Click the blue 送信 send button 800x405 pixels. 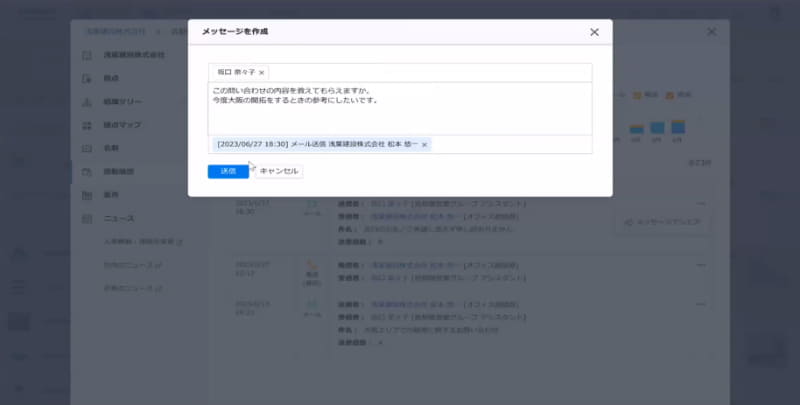[228, 171]
